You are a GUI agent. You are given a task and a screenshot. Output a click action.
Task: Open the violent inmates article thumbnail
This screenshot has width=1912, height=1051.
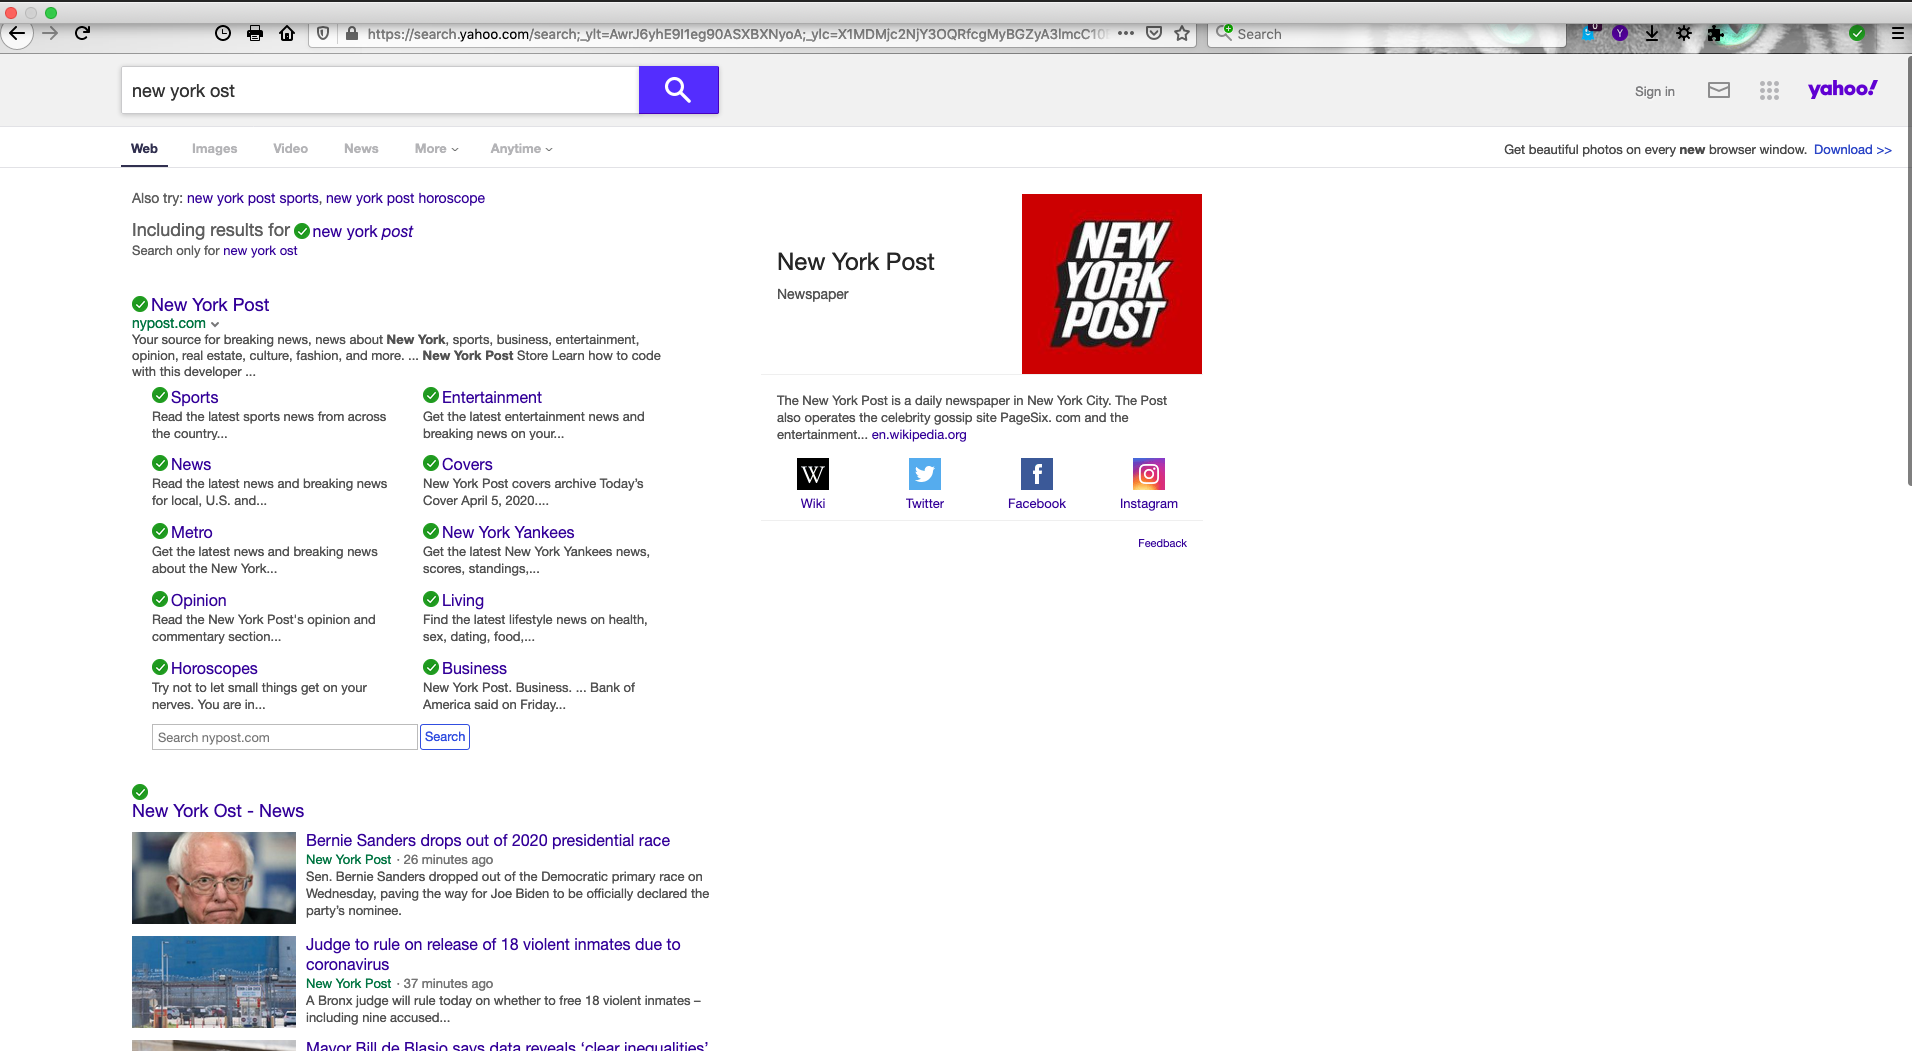(x=214, y=982)
